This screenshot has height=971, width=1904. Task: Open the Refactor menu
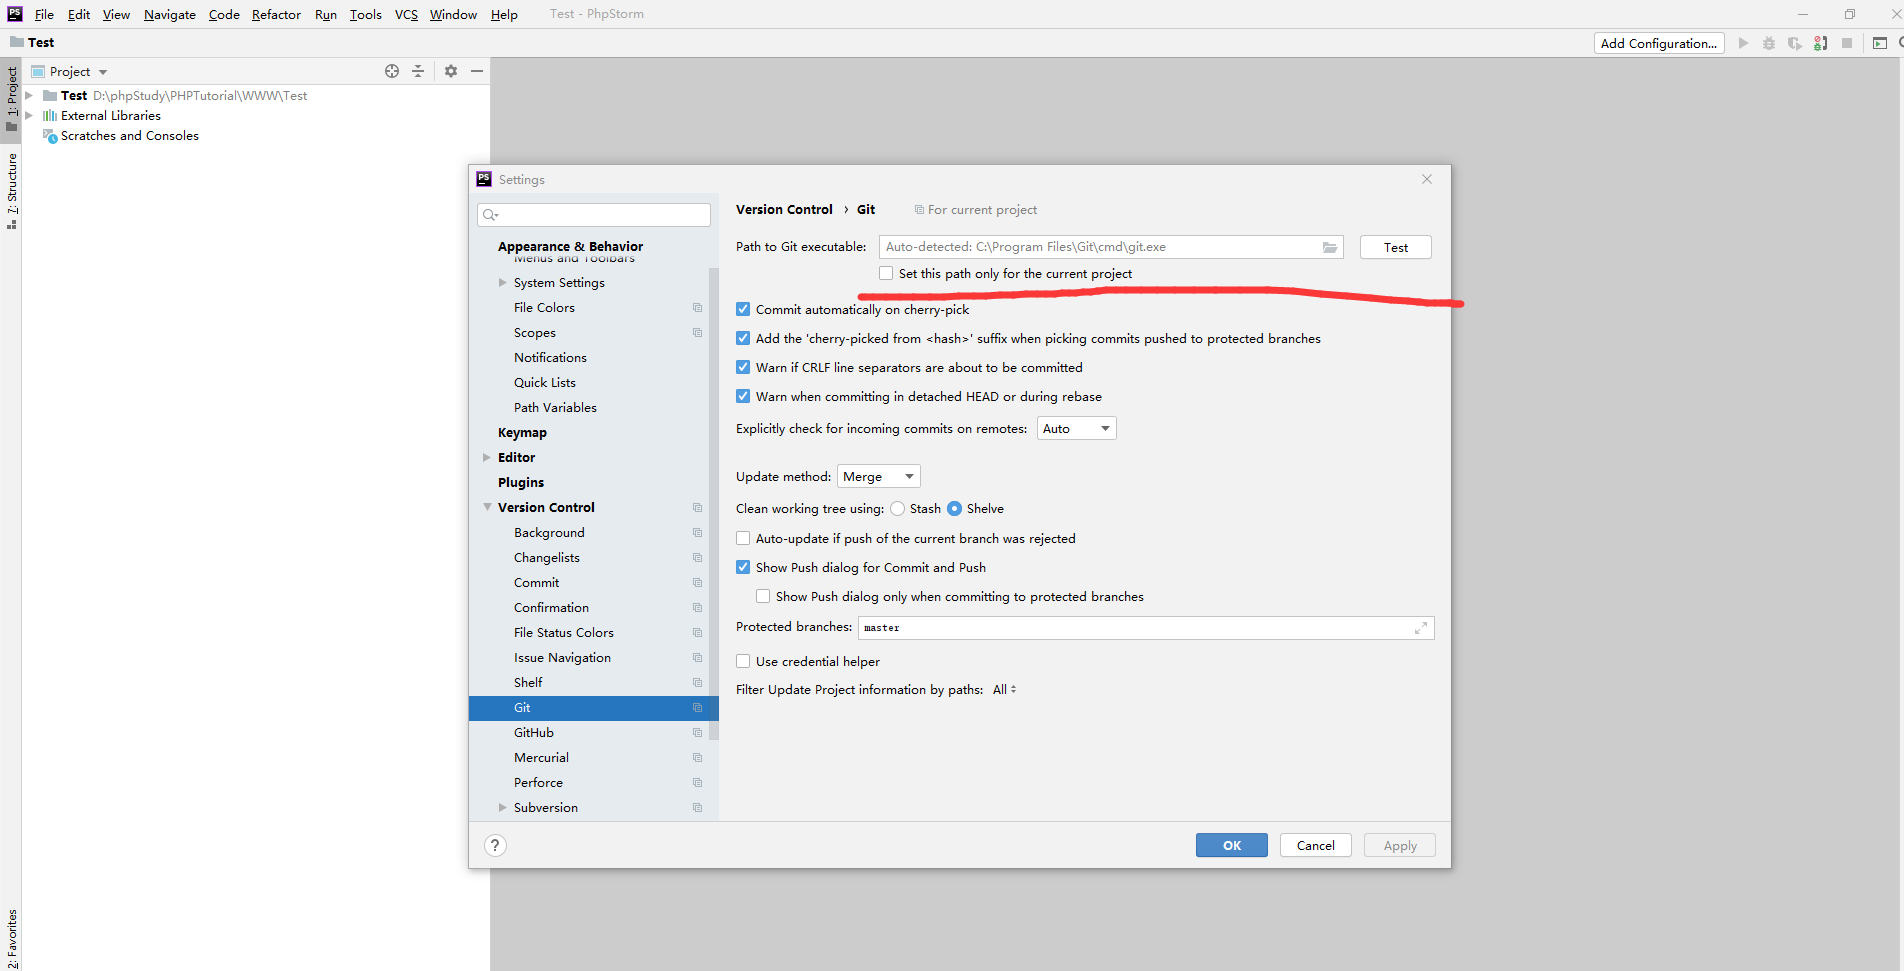pos(276,14)
